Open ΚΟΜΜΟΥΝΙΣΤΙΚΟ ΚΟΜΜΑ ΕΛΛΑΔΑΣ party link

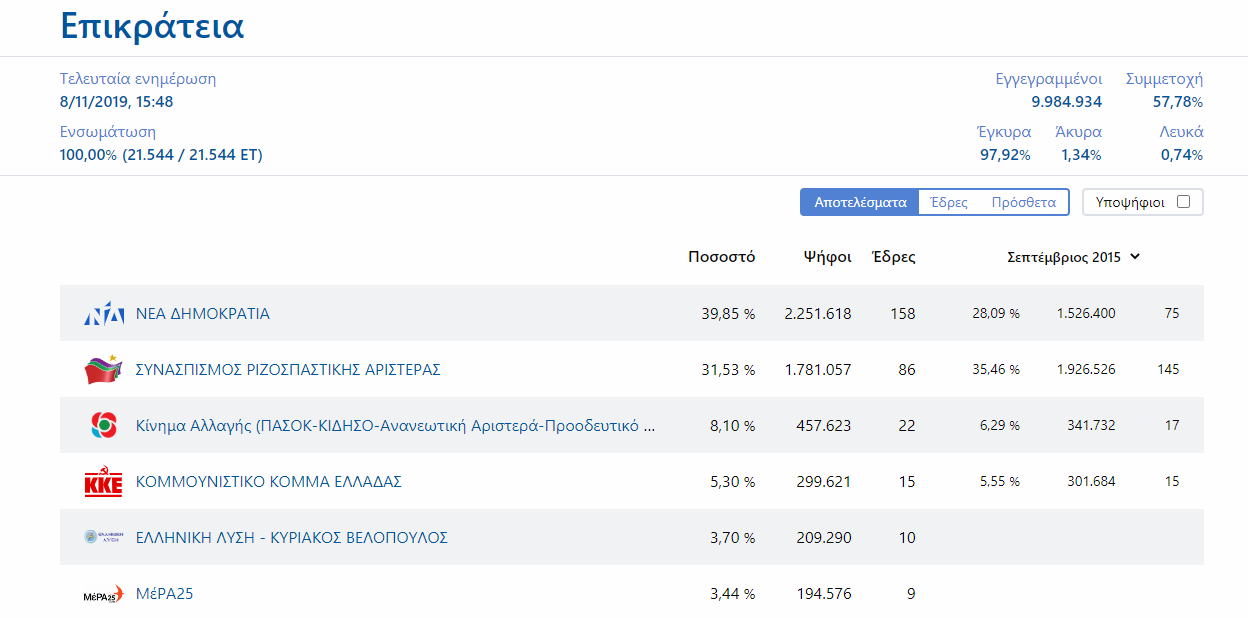tap(268, 482)
